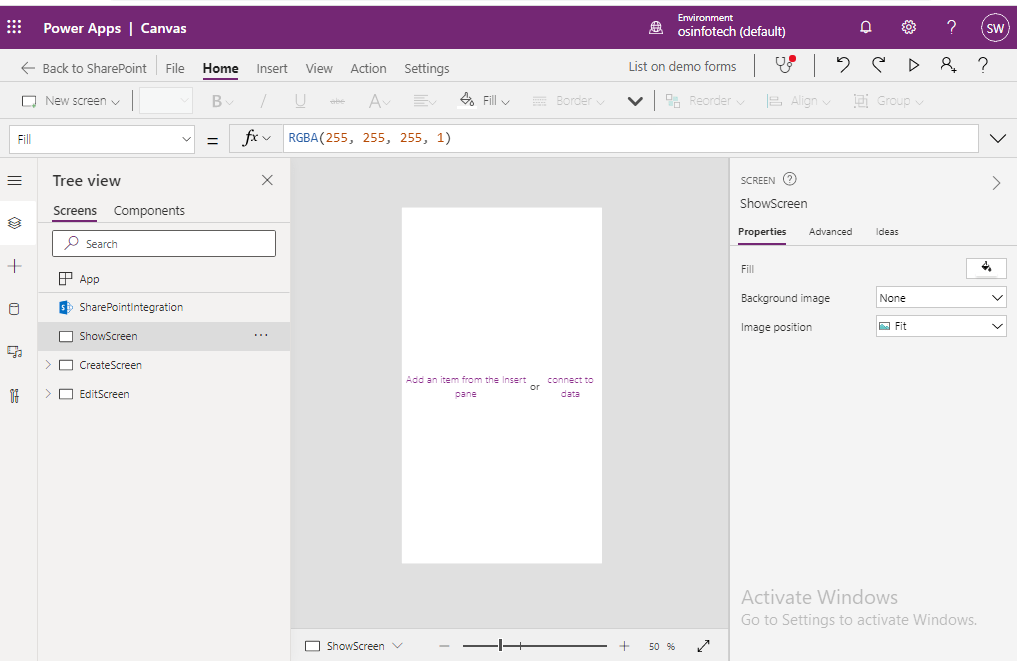This screenshot has height=661, width=1017.
Task: Click the Underline formatting button
Action: click(300, 101)
